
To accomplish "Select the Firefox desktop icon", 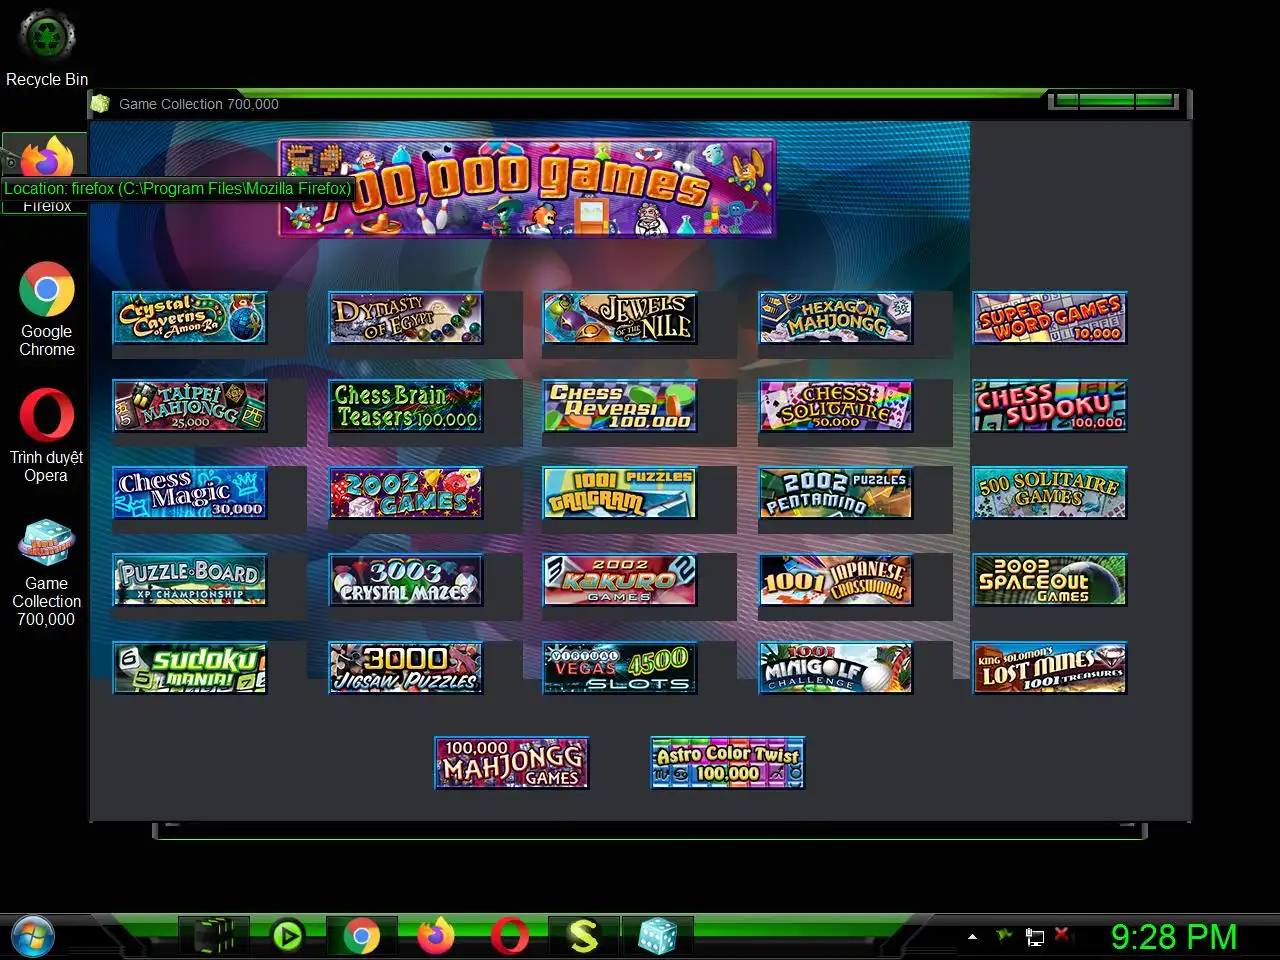I will (x=45, y=173).
